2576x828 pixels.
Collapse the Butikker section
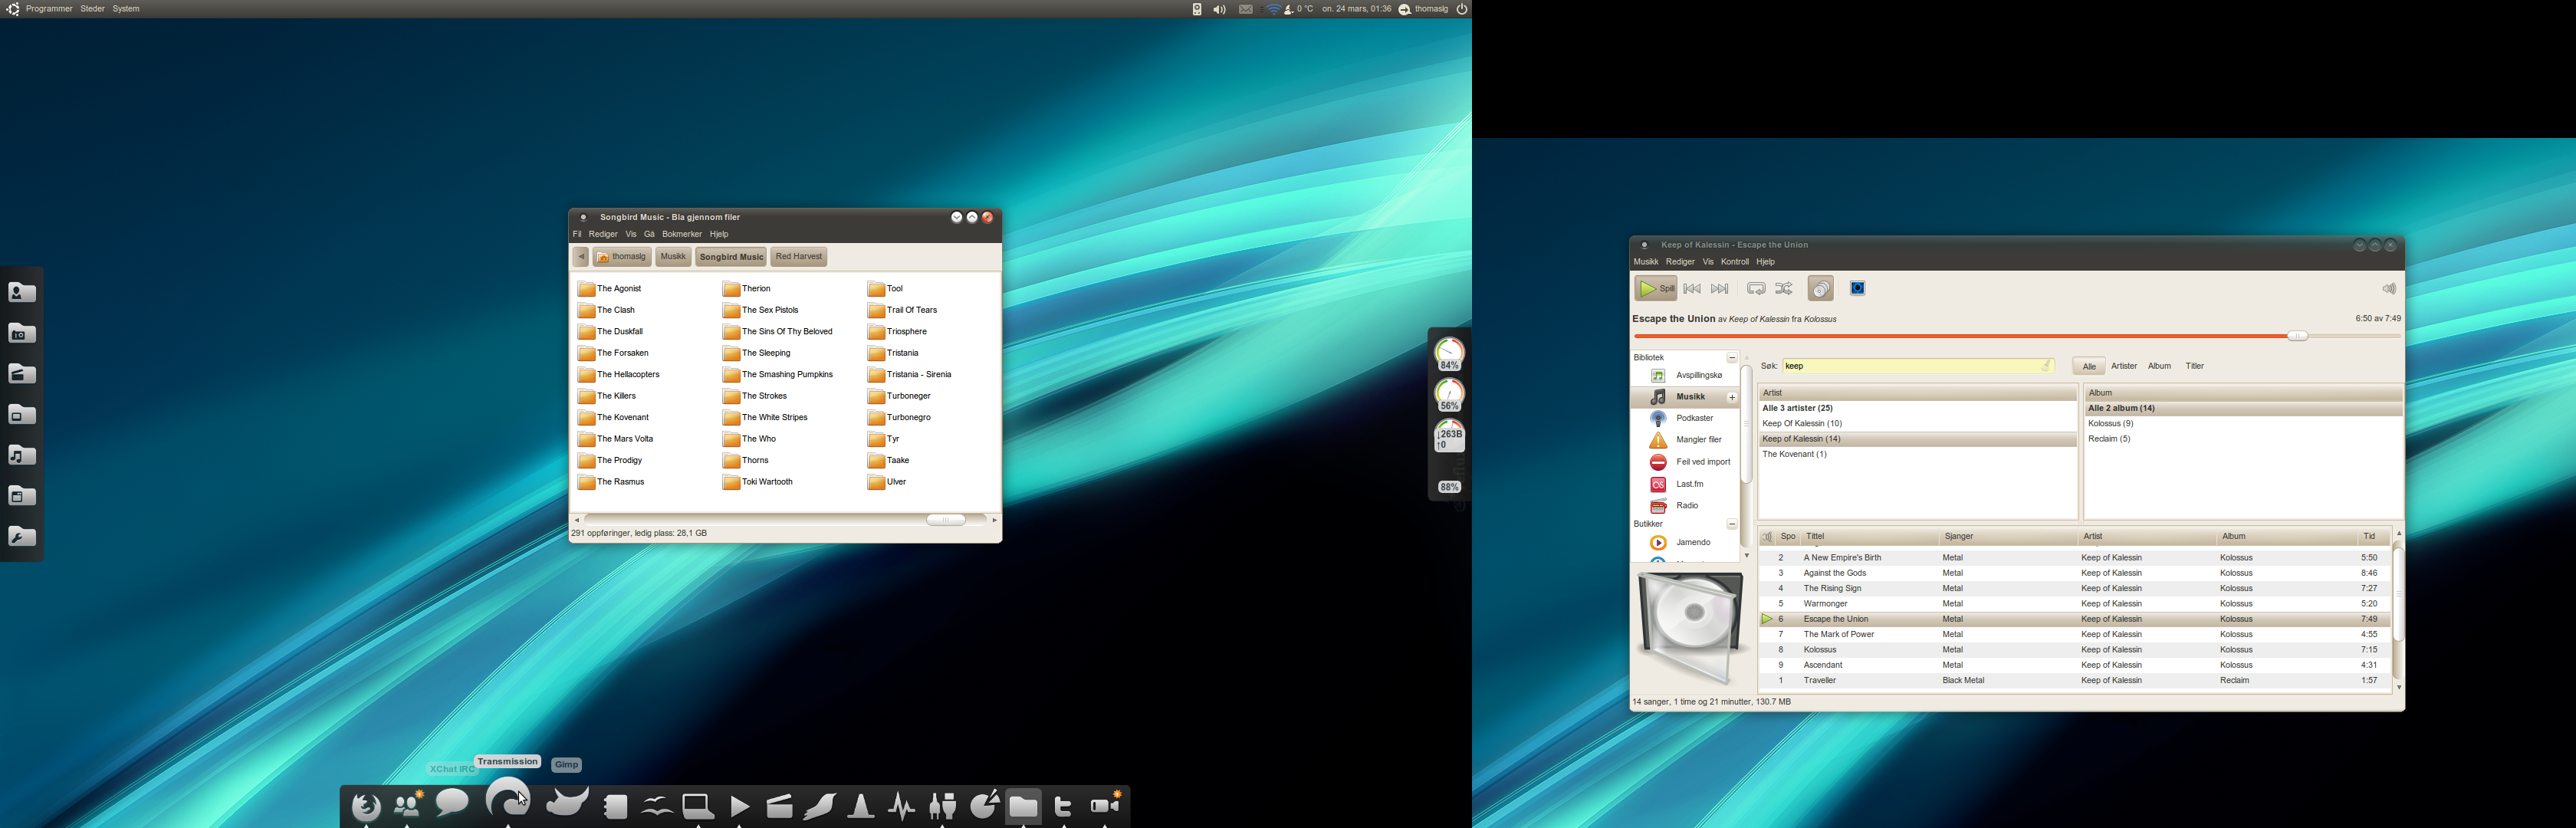pos(1732,524)
